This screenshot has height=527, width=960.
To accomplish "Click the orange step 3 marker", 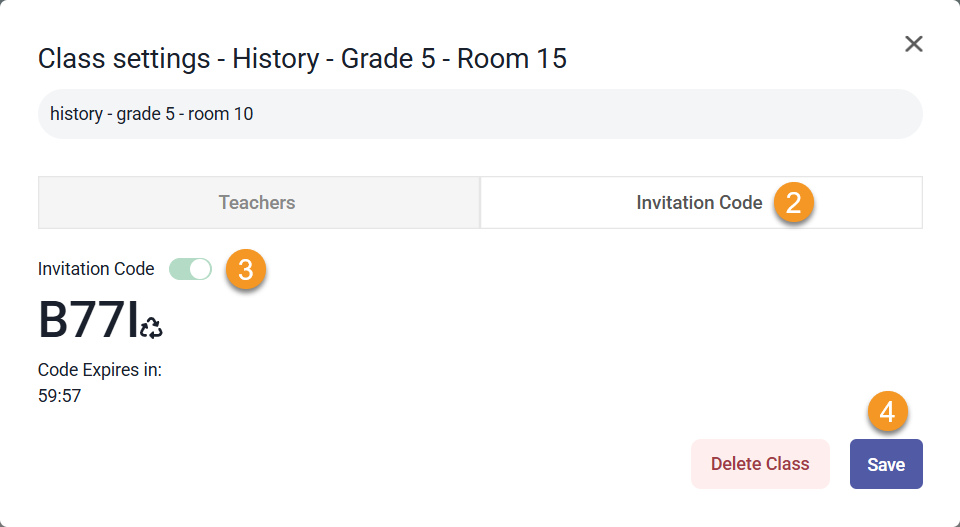I will [245, 270].
